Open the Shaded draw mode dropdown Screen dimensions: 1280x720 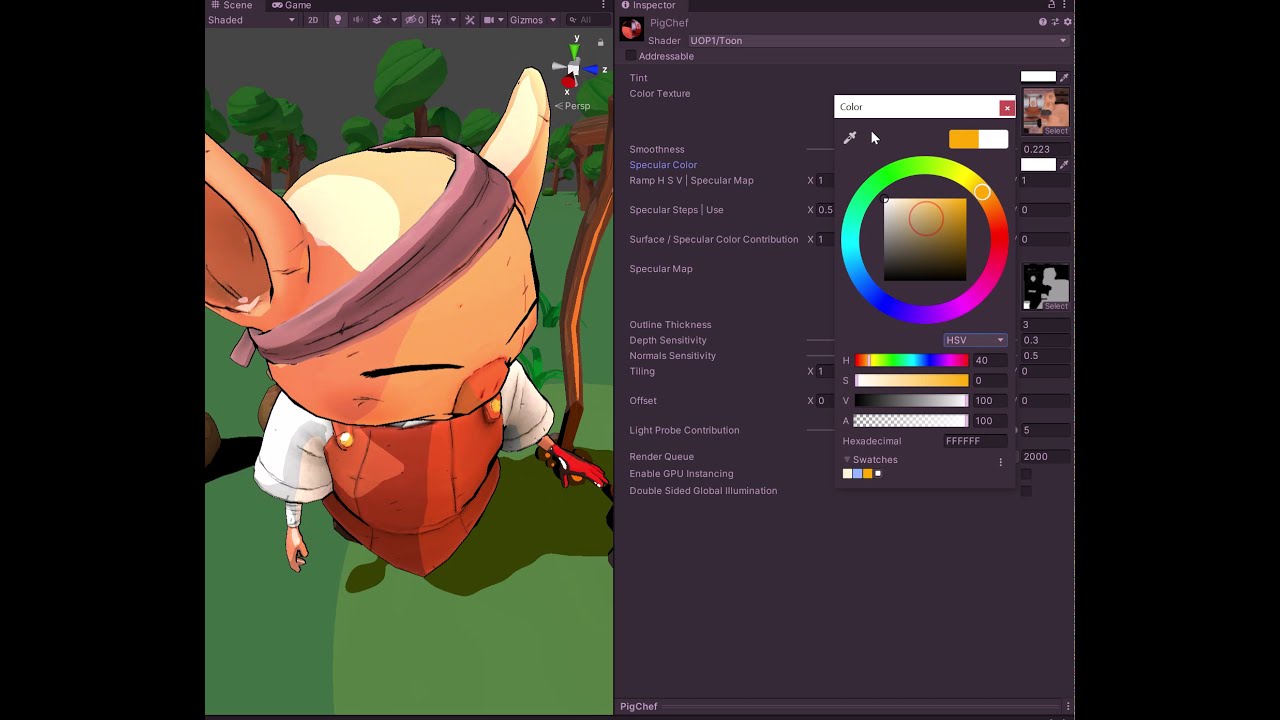pos(251,20)
